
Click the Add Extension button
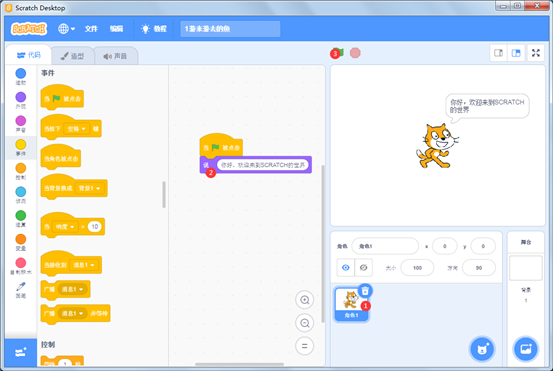click(x=21, y=352)
